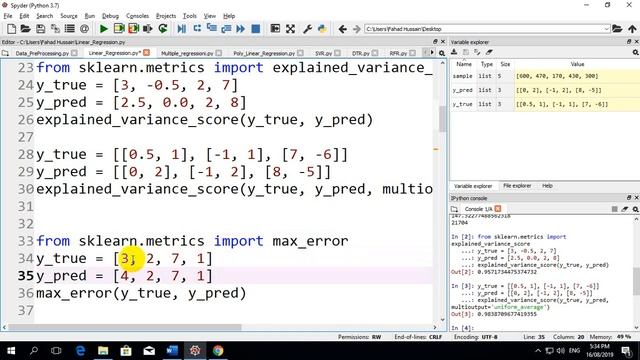Start debugging with the Debug file icon
Screen dimensions: 640x360
[x=182, y=29]
